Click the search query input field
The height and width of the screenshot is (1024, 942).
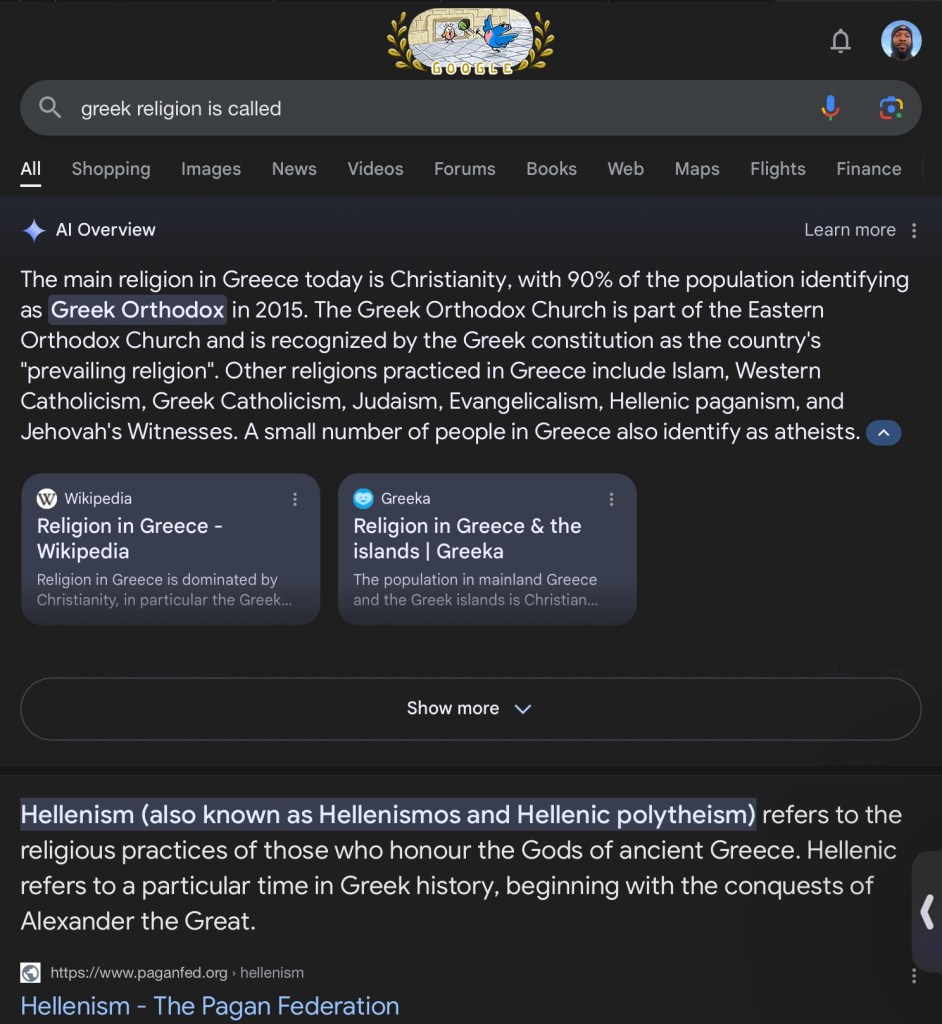pyautogui.click(x=430, y=108)
